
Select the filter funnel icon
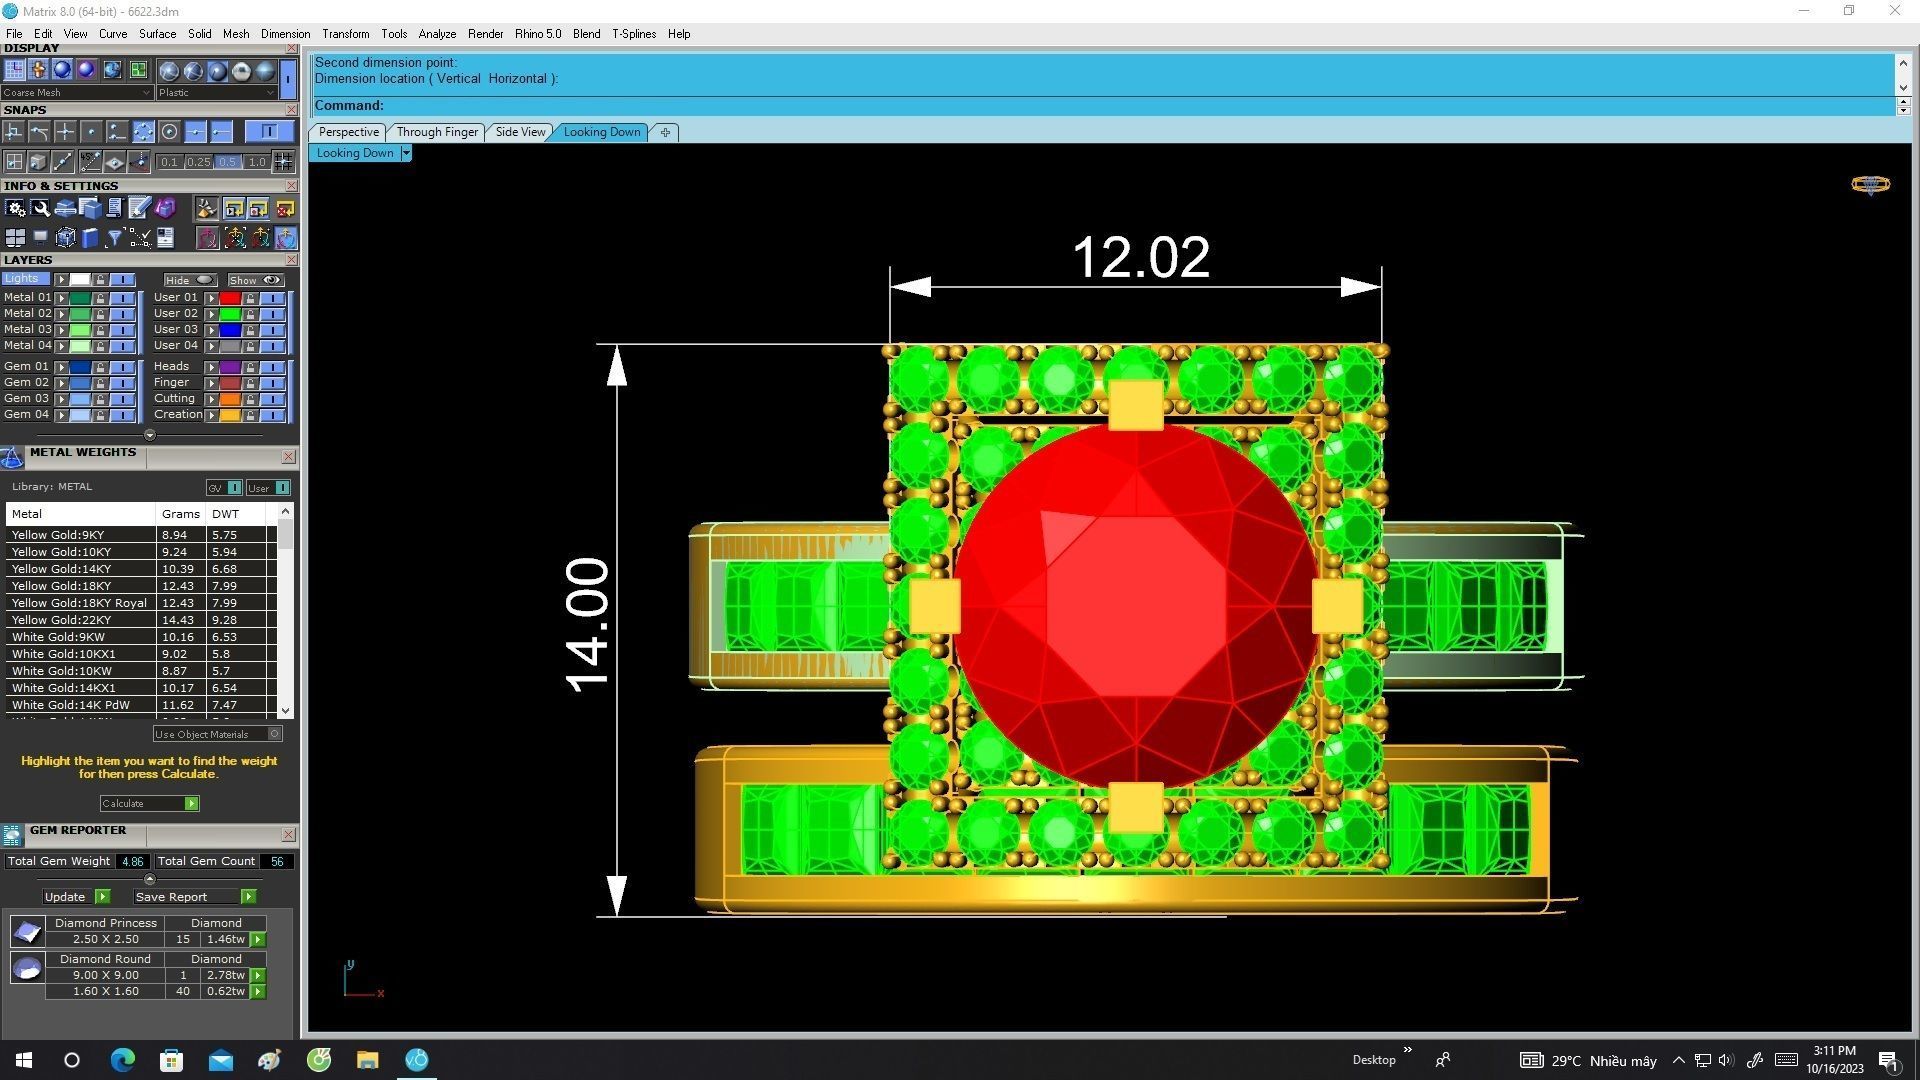(x=114, y=238)
